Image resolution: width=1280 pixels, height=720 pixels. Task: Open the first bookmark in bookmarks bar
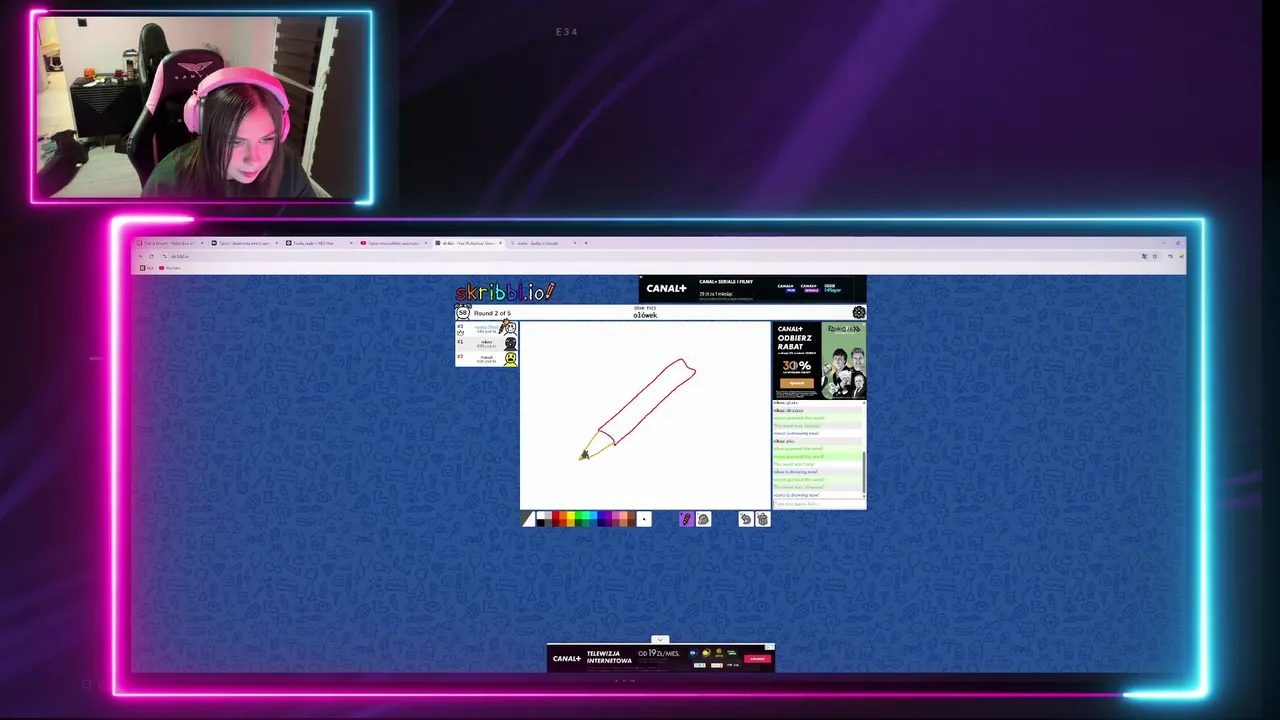click(146, 268)
